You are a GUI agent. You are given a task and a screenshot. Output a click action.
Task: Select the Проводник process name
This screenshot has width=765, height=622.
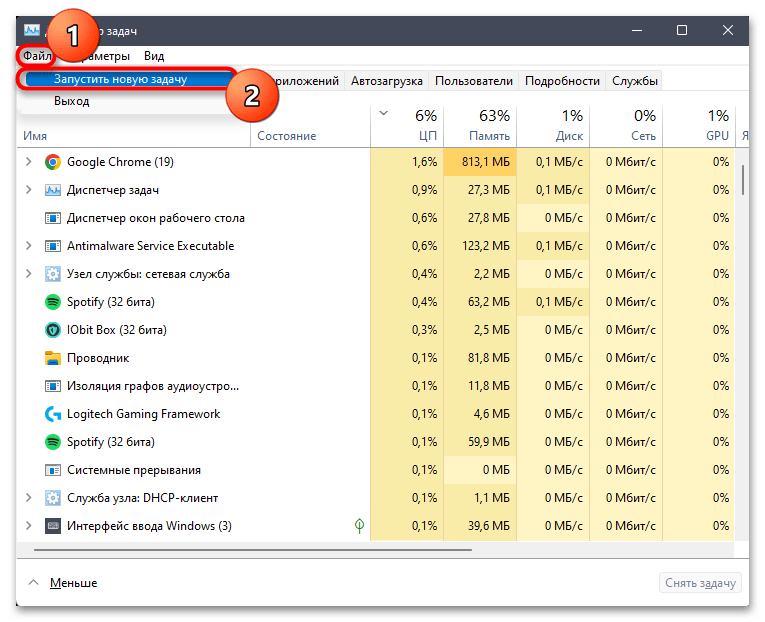(x=98, y=358)
